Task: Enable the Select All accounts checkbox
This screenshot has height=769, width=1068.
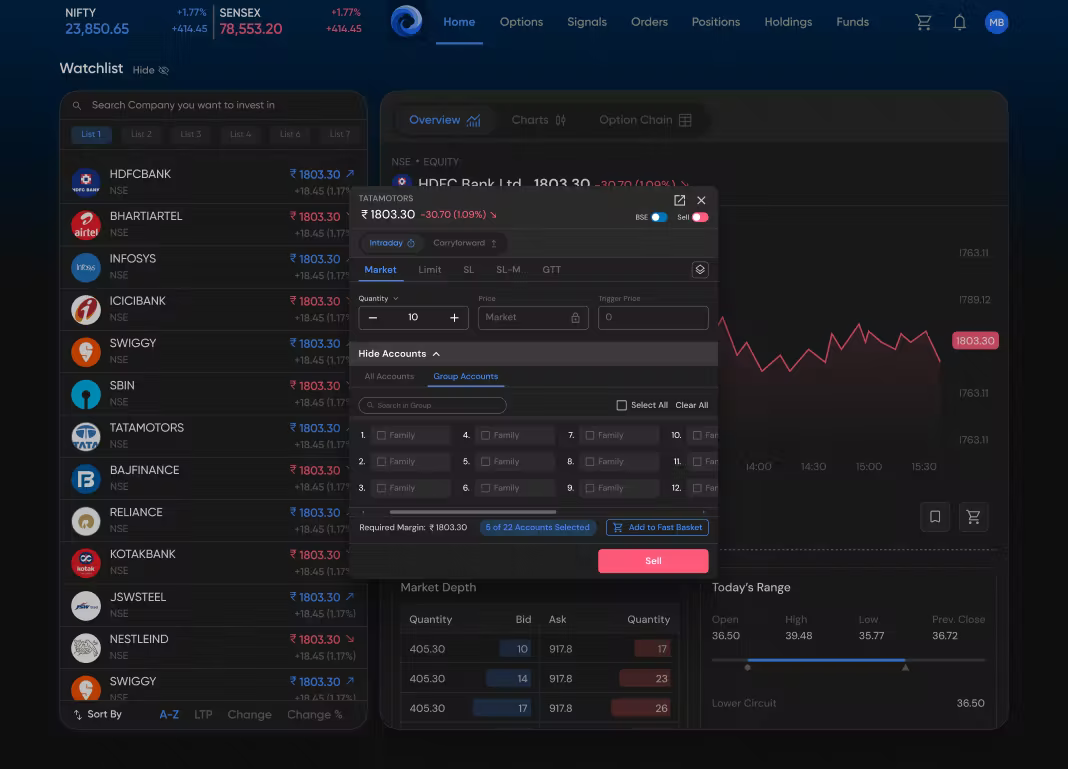Action: 621,405
